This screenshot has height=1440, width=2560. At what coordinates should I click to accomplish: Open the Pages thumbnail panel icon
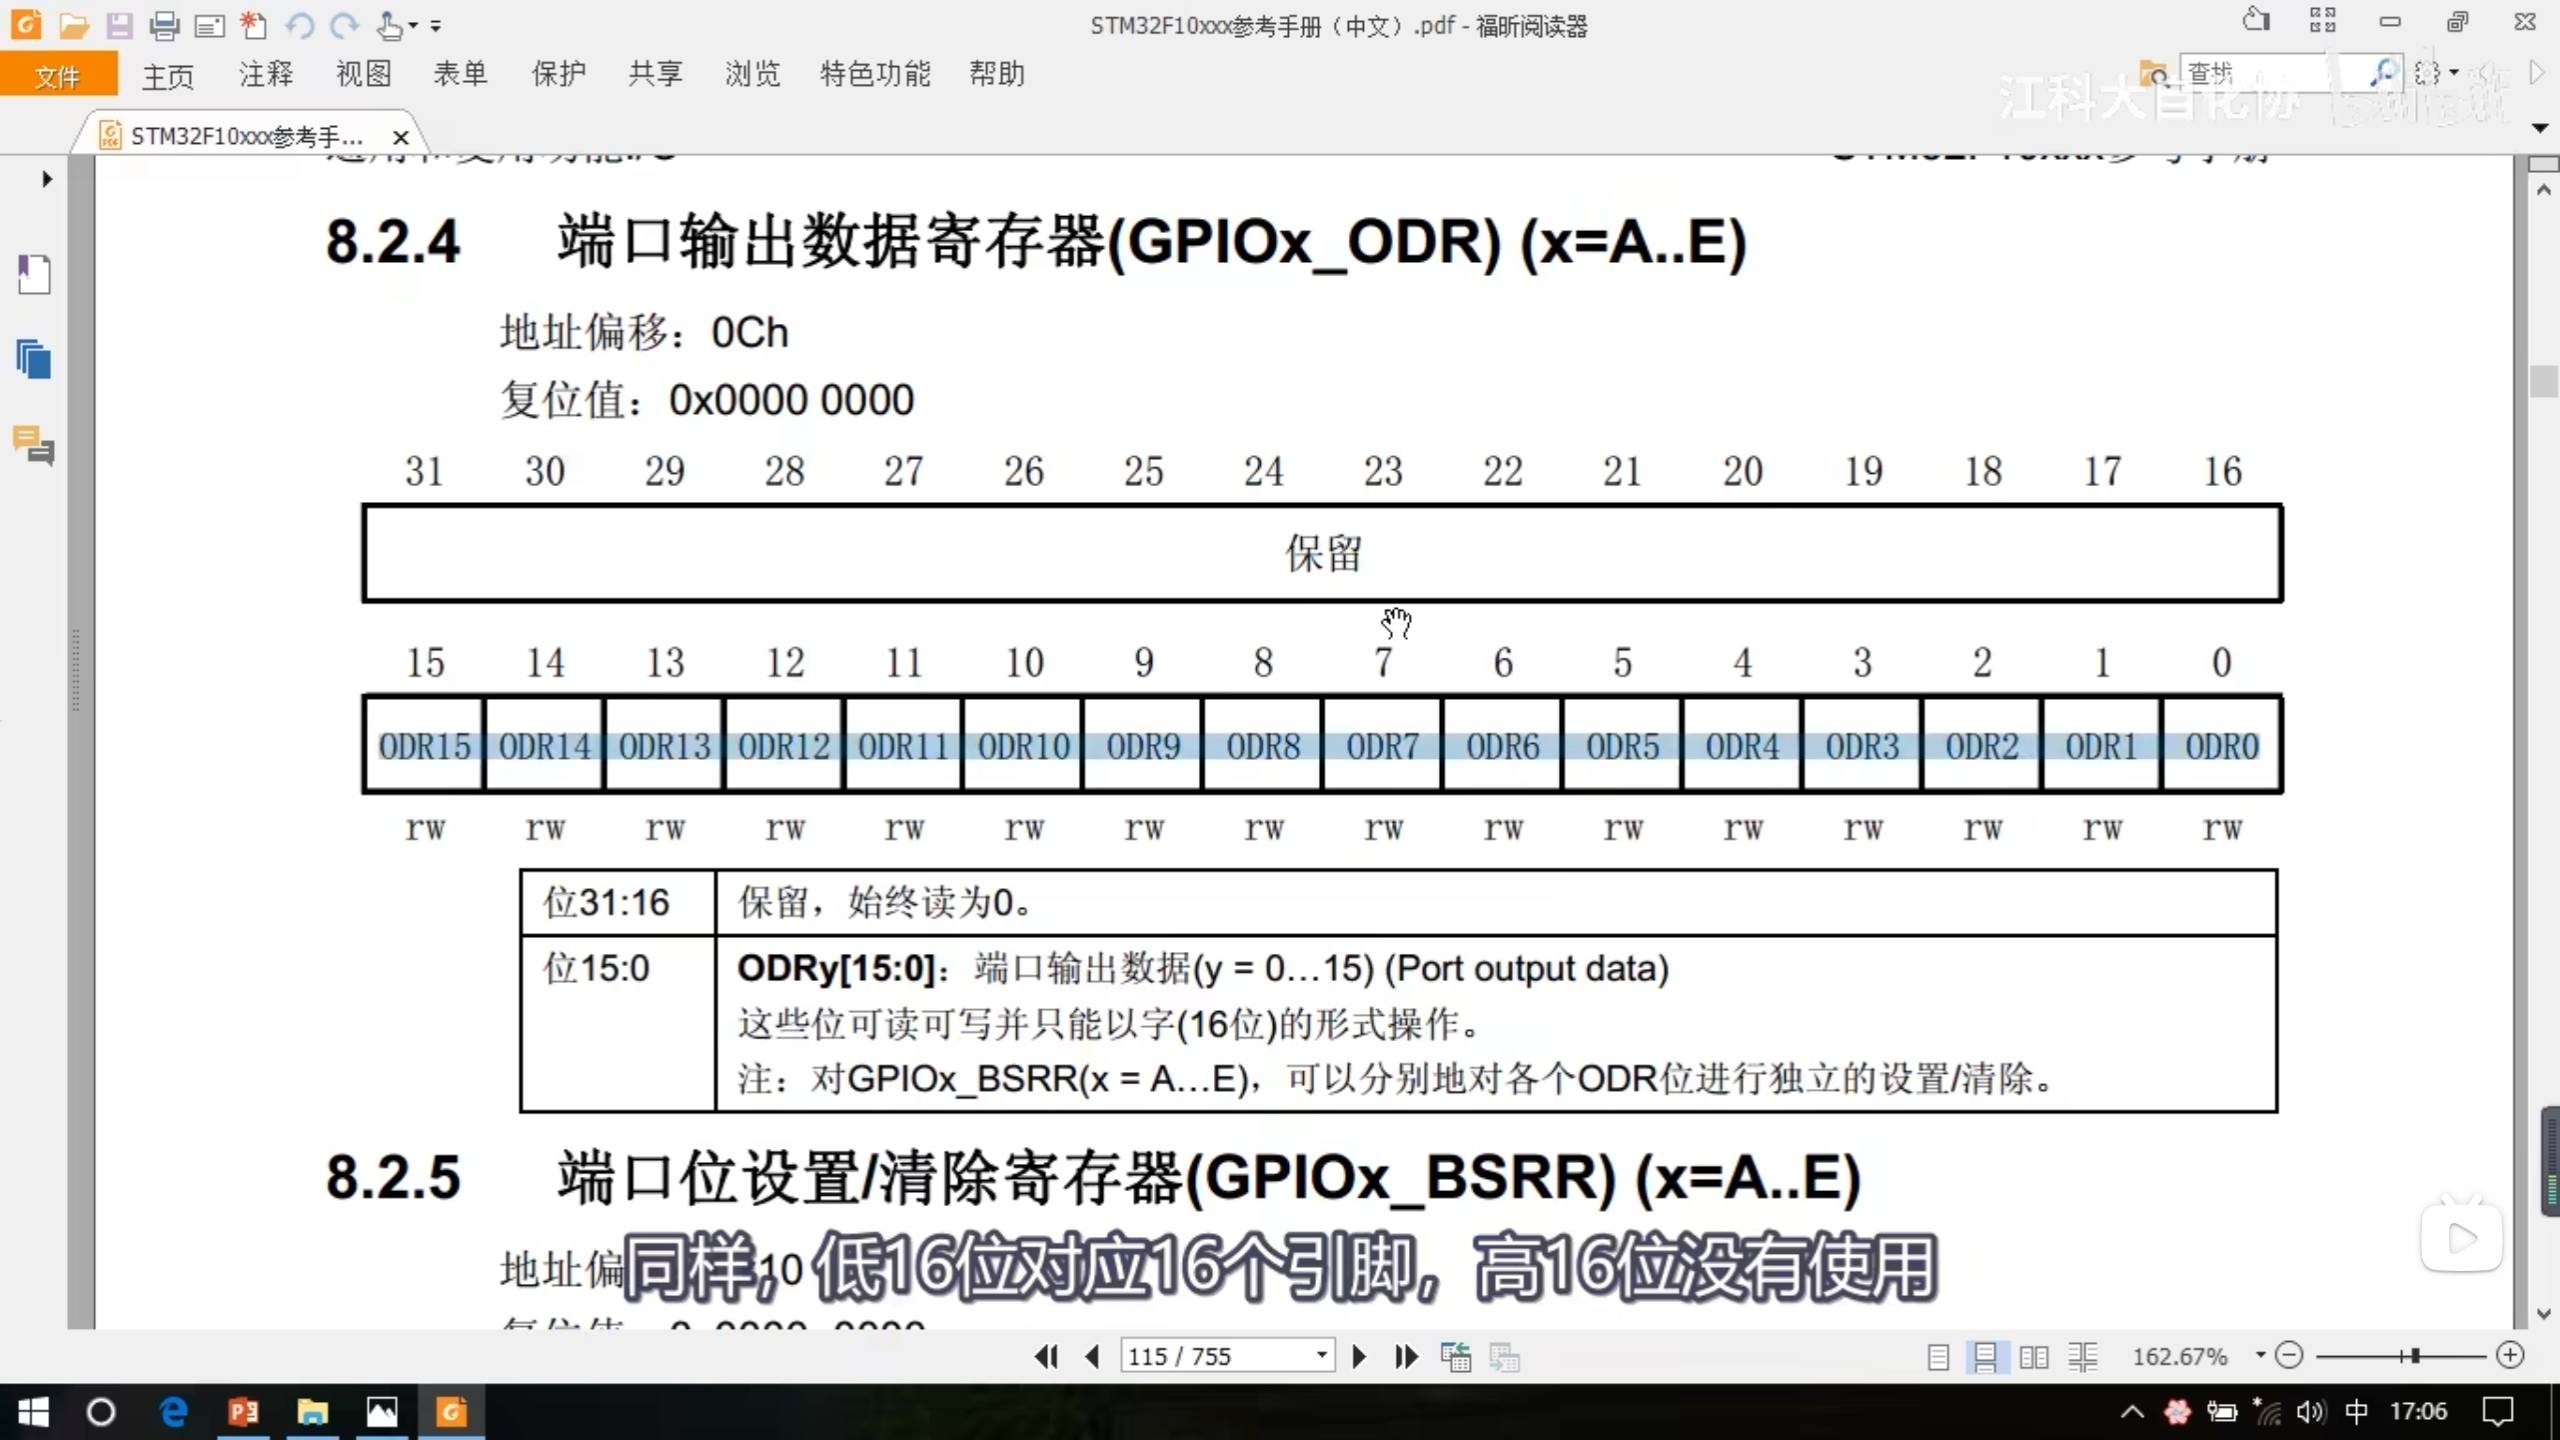pyautogui.click(x=34, y=359)
